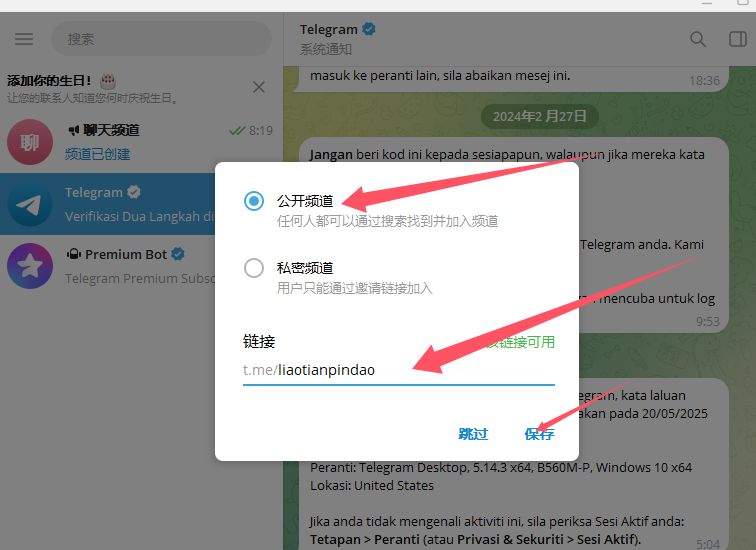Select the 公开频道 radio button
Screen dimensions: 756x550
tap(254, 201)
